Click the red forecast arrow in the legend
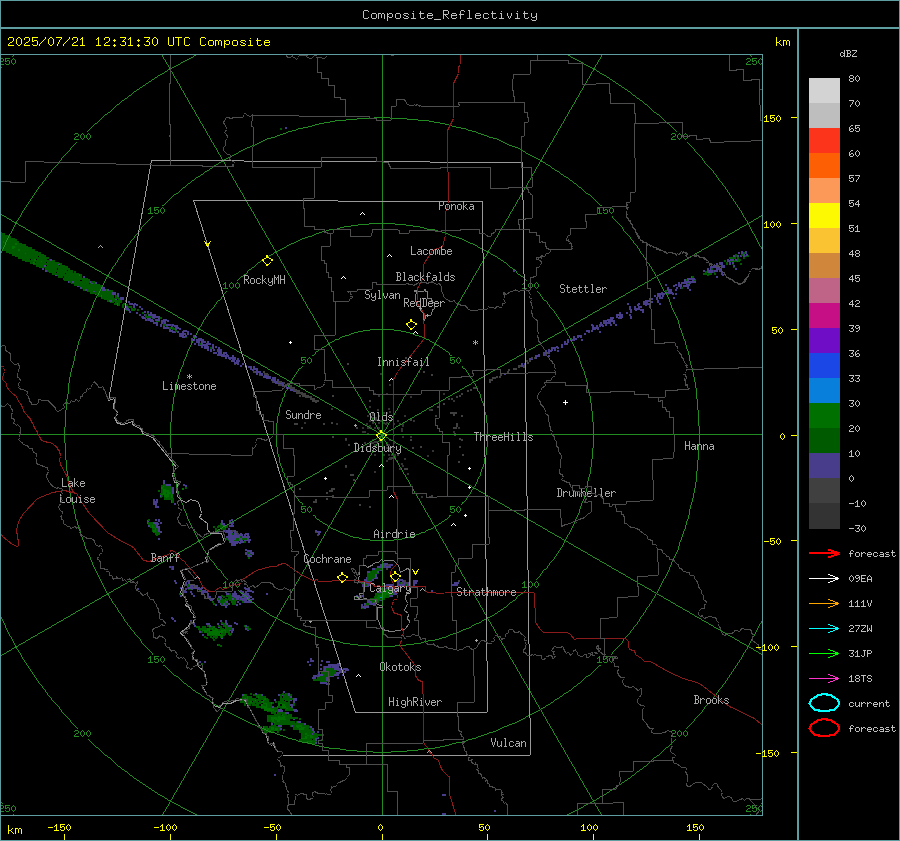This screenshot has height=841, width=900. point(824,553)
